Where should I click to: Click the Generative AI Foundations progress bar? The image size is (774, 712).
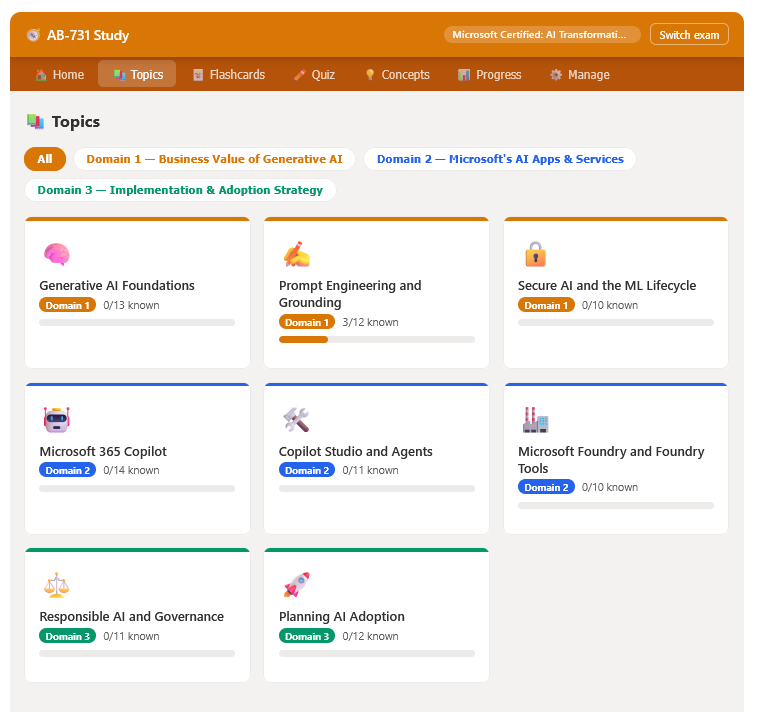(137, 323)
